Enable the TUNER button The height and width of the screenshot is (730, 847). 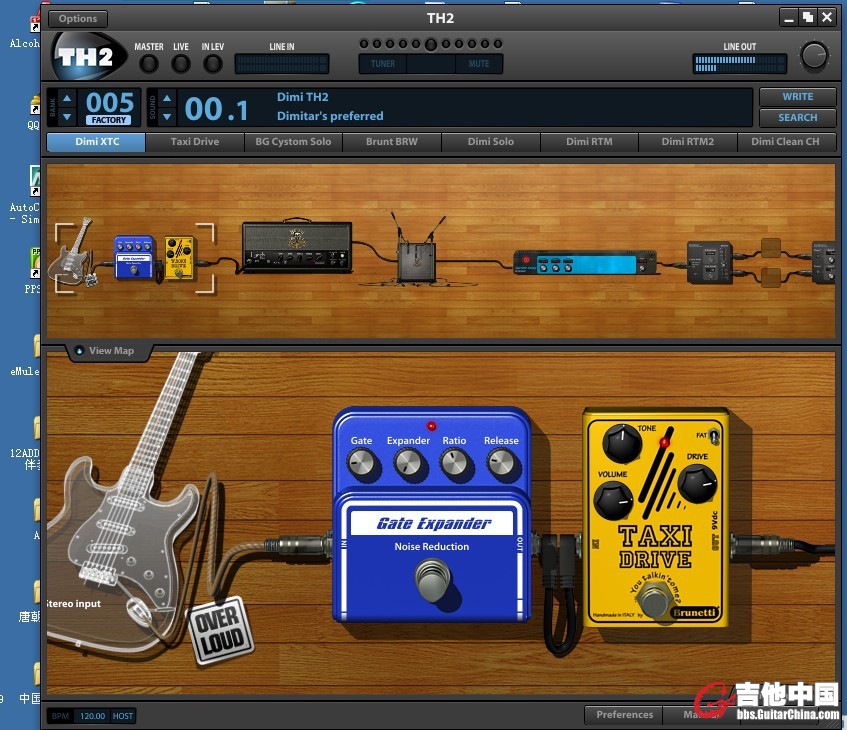[383, 64]
